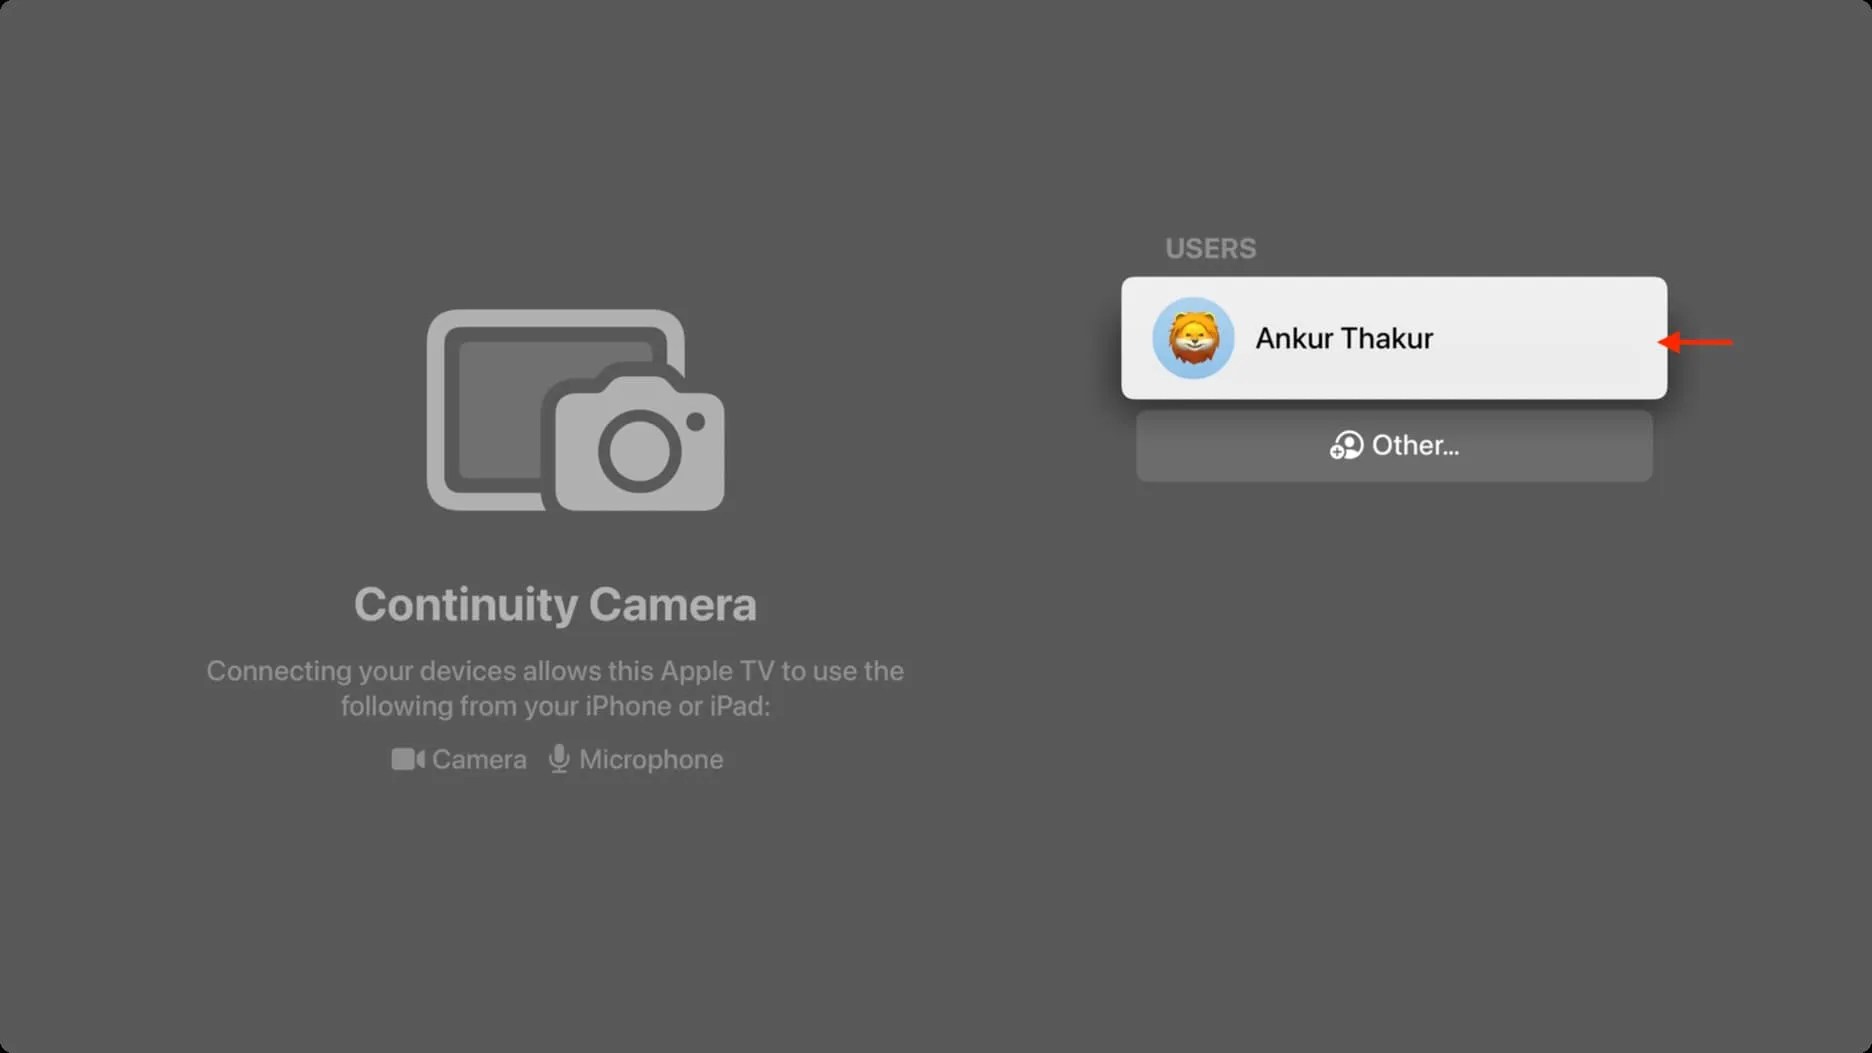
Task: Click the add-person icon inside the Other button
Action: [x=1344, y=445]
